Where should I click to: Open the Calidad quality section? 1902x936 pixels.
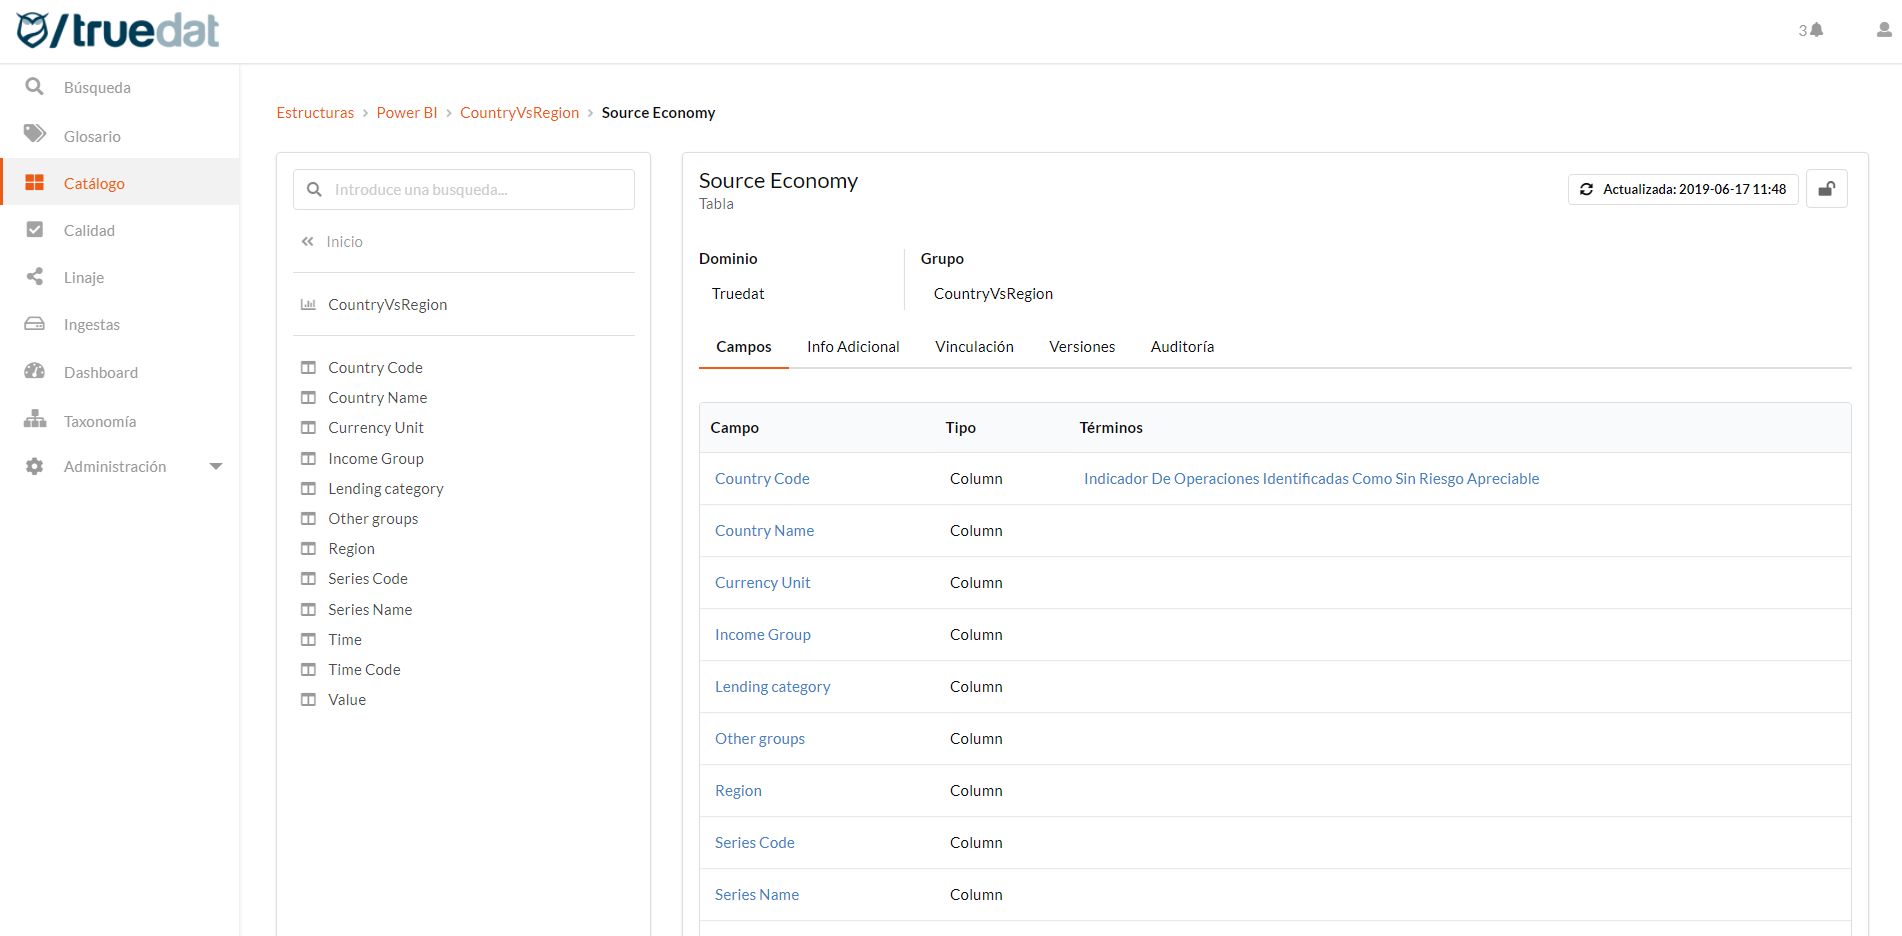[x=89, y=229]
